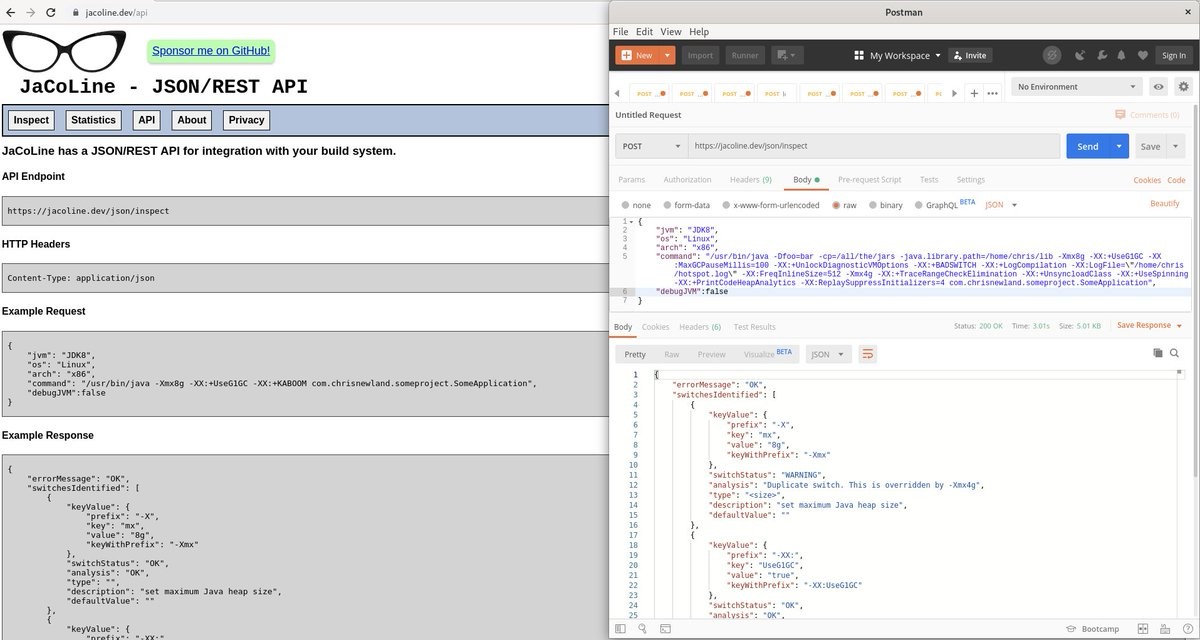Screen dimensions: 1200x640
Task: Open Manage Environments gear icon
Action: click(1183, 87)
